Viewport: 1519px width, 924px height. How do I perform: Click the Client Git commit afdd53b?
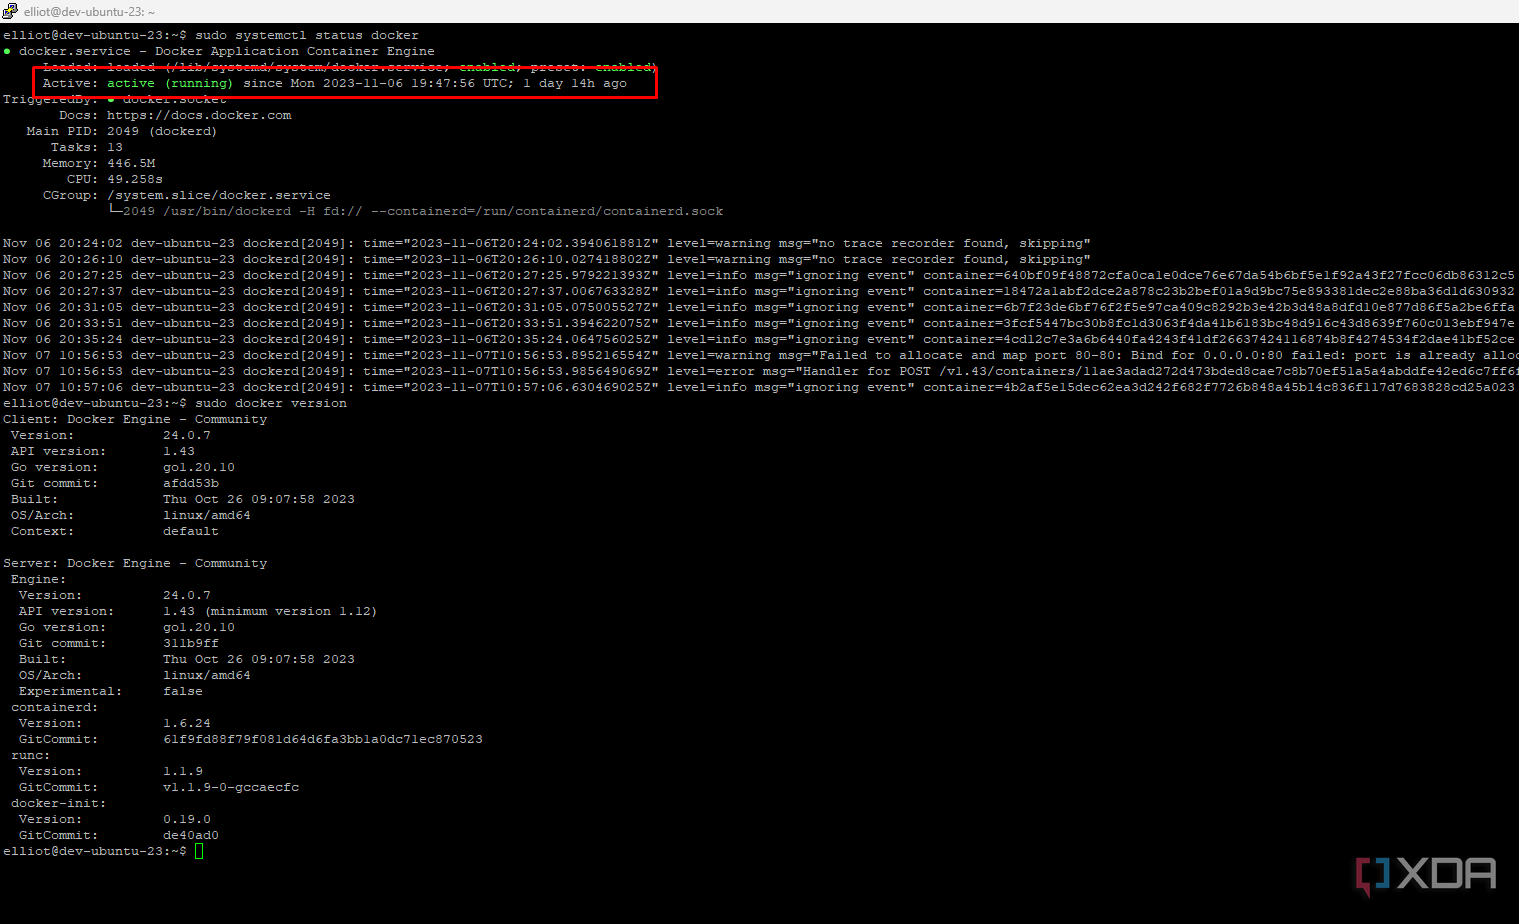pyautogui.click(x=191, y=483)
